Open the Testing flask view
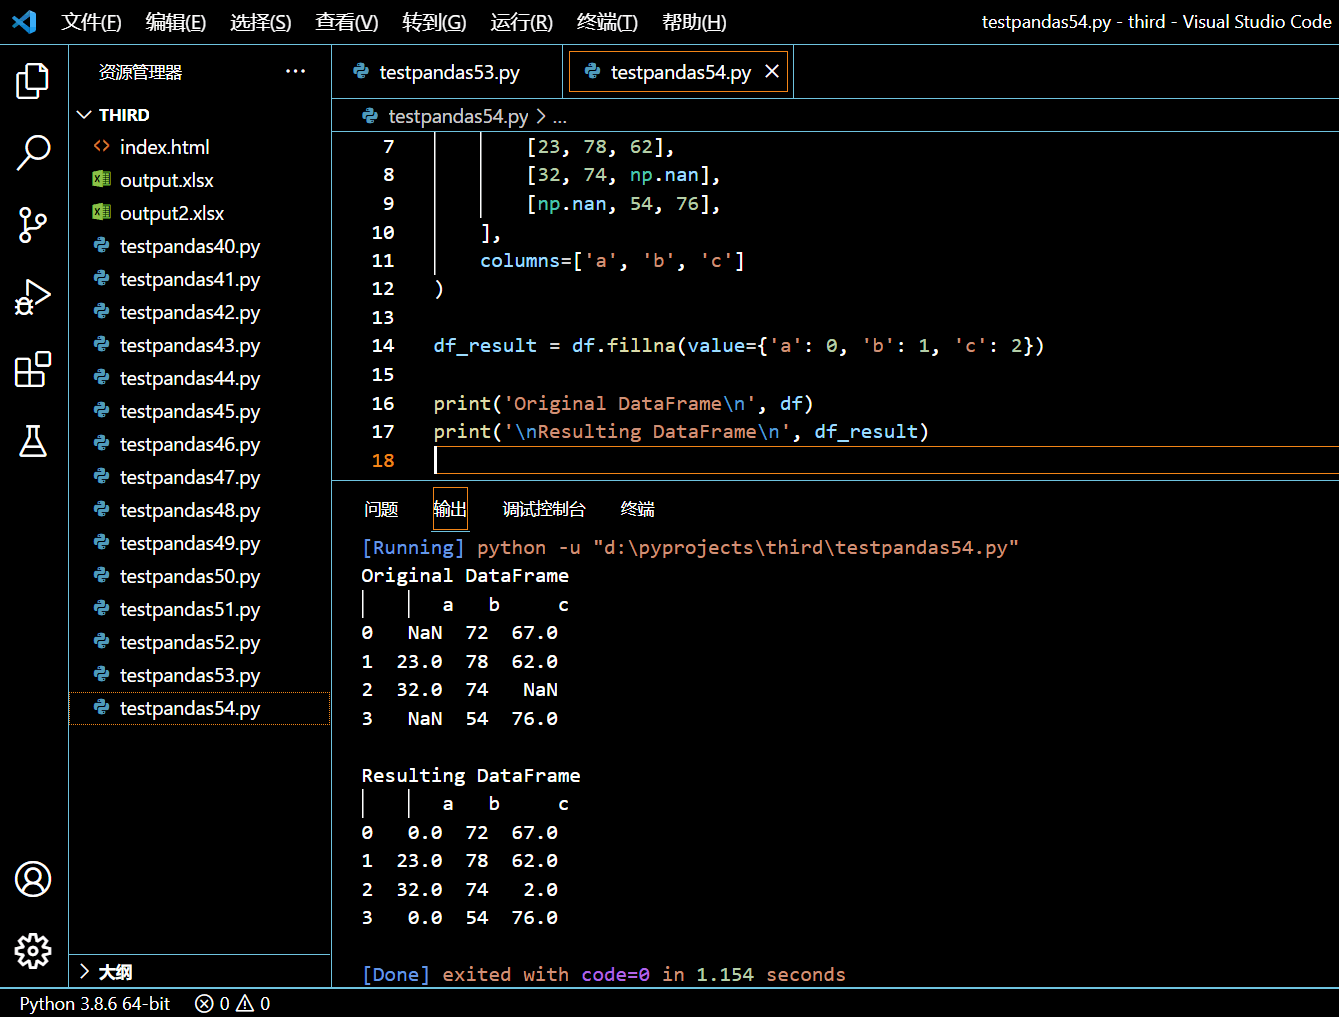Viewport: 1339px width, 1017px height. pyautogui.click(x=33, y=441)
